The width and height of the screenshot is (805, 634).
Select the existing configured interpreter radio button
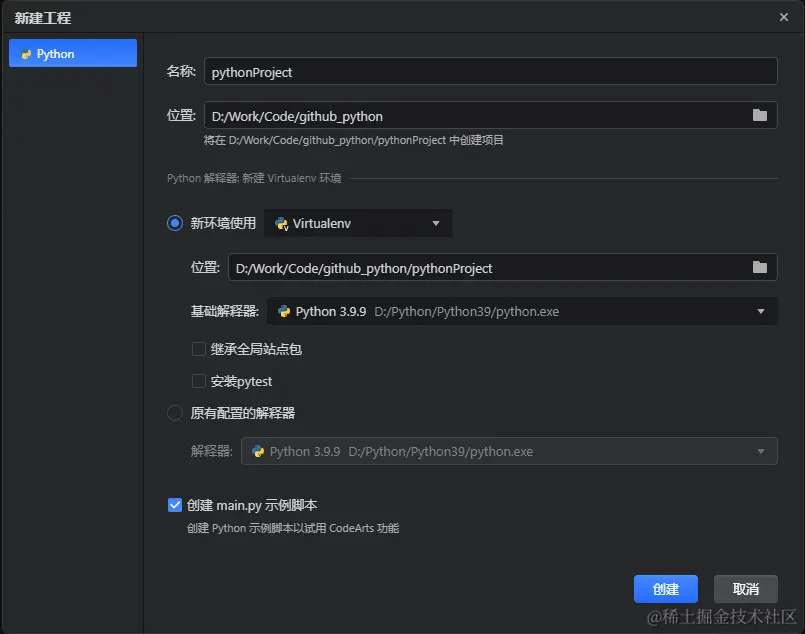[x=175, y=413]
